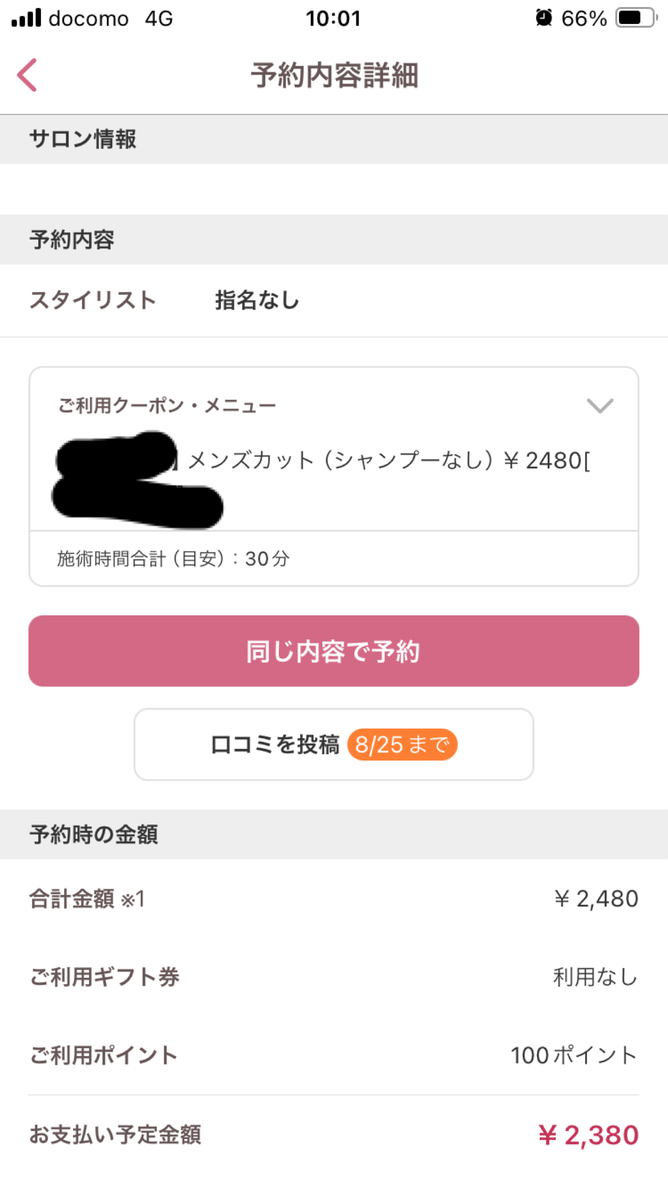
Task: Tap the ¥2,380 payment amount
Action: pos(587,1135)
